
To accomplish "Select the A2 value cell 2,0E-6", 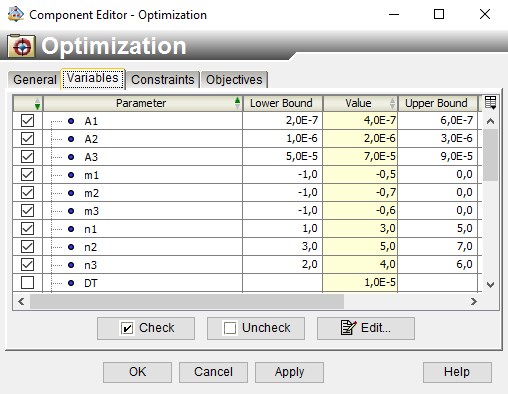I will (360, 138).
